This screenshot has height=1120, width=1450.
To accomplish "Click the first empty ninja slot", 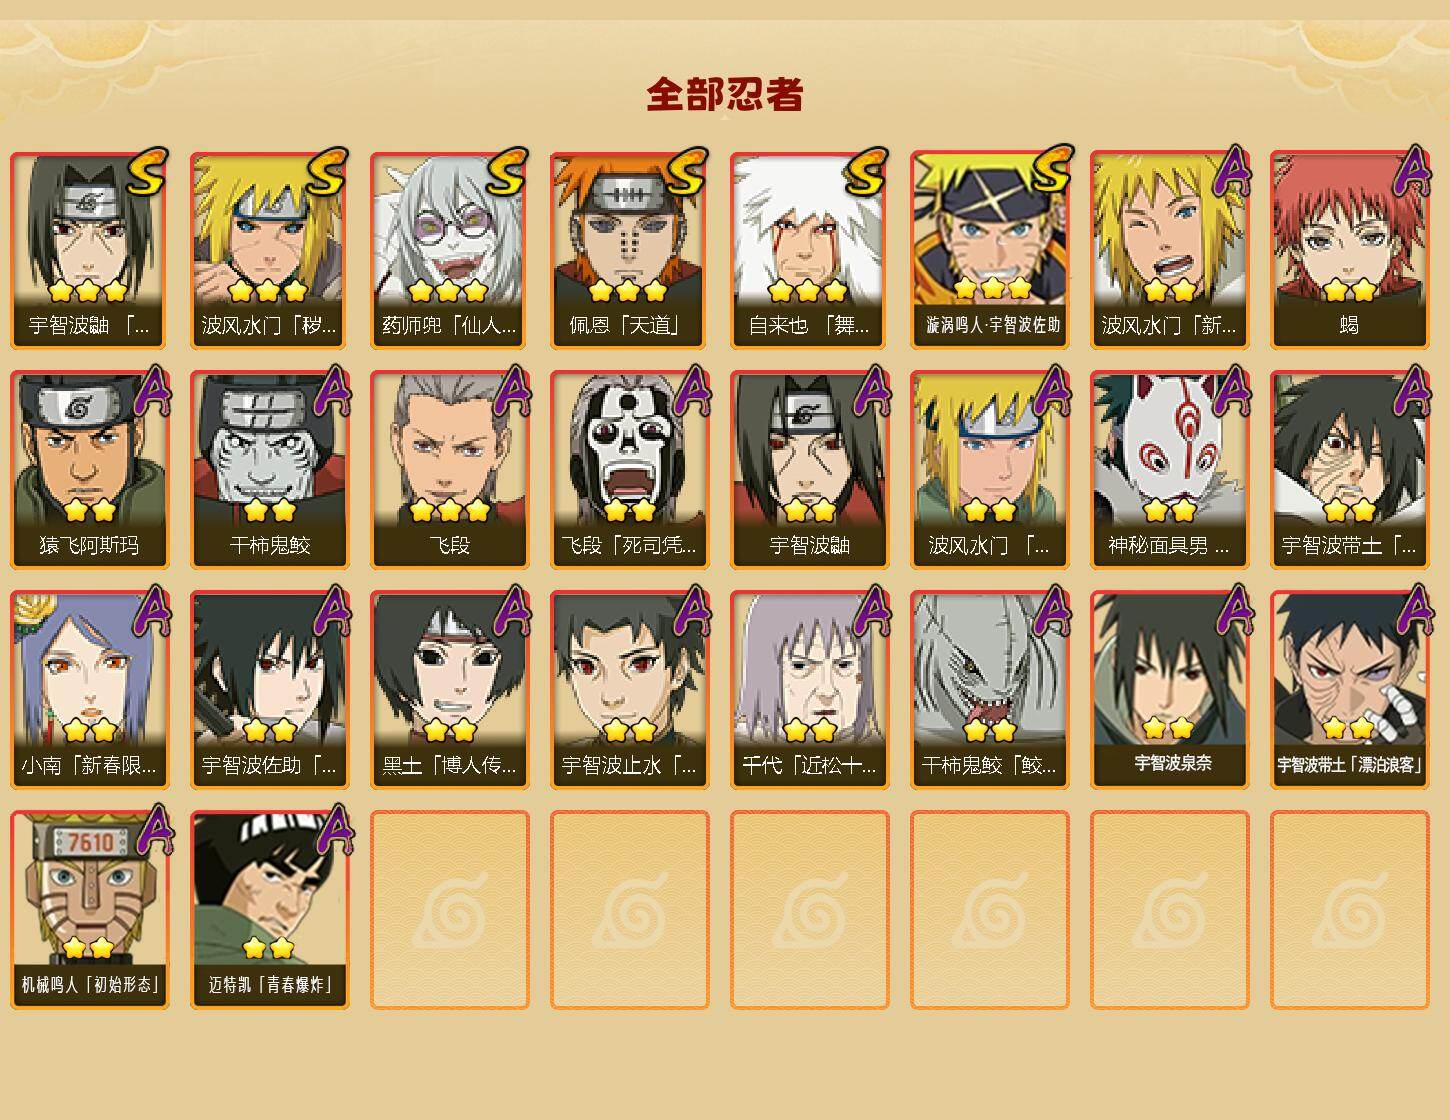I will coord(449,910).
